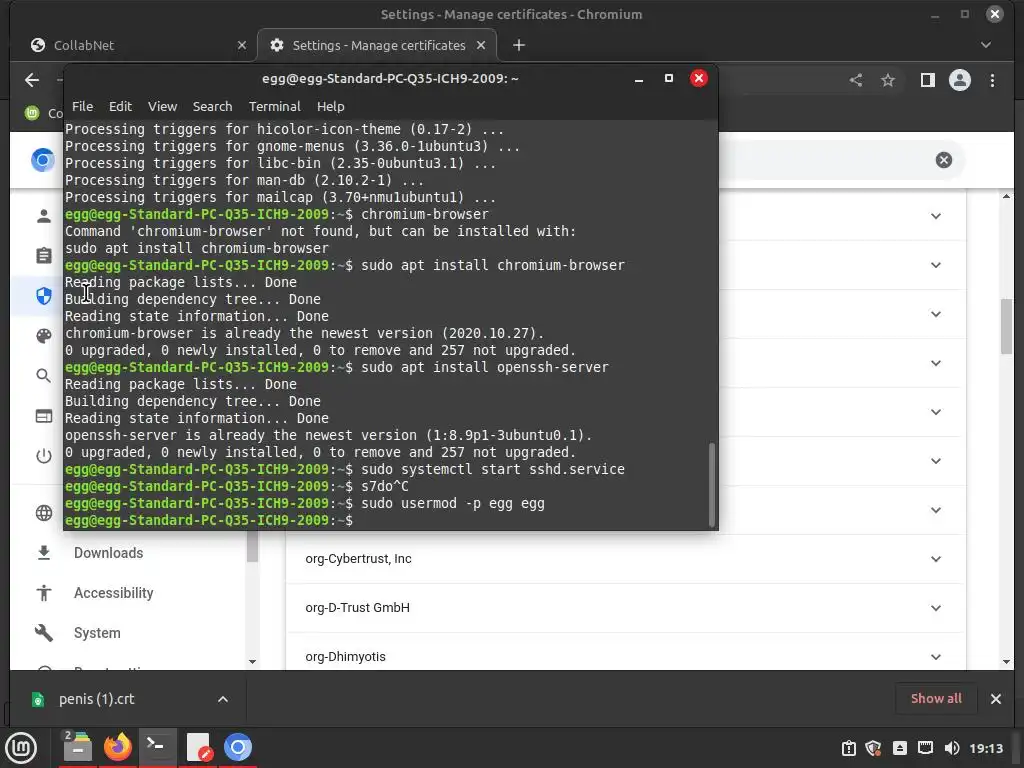Click the certificates page vertical scrollbar thumb
The width and height of the screenshot is (1024, 768).
point(1006,325)
